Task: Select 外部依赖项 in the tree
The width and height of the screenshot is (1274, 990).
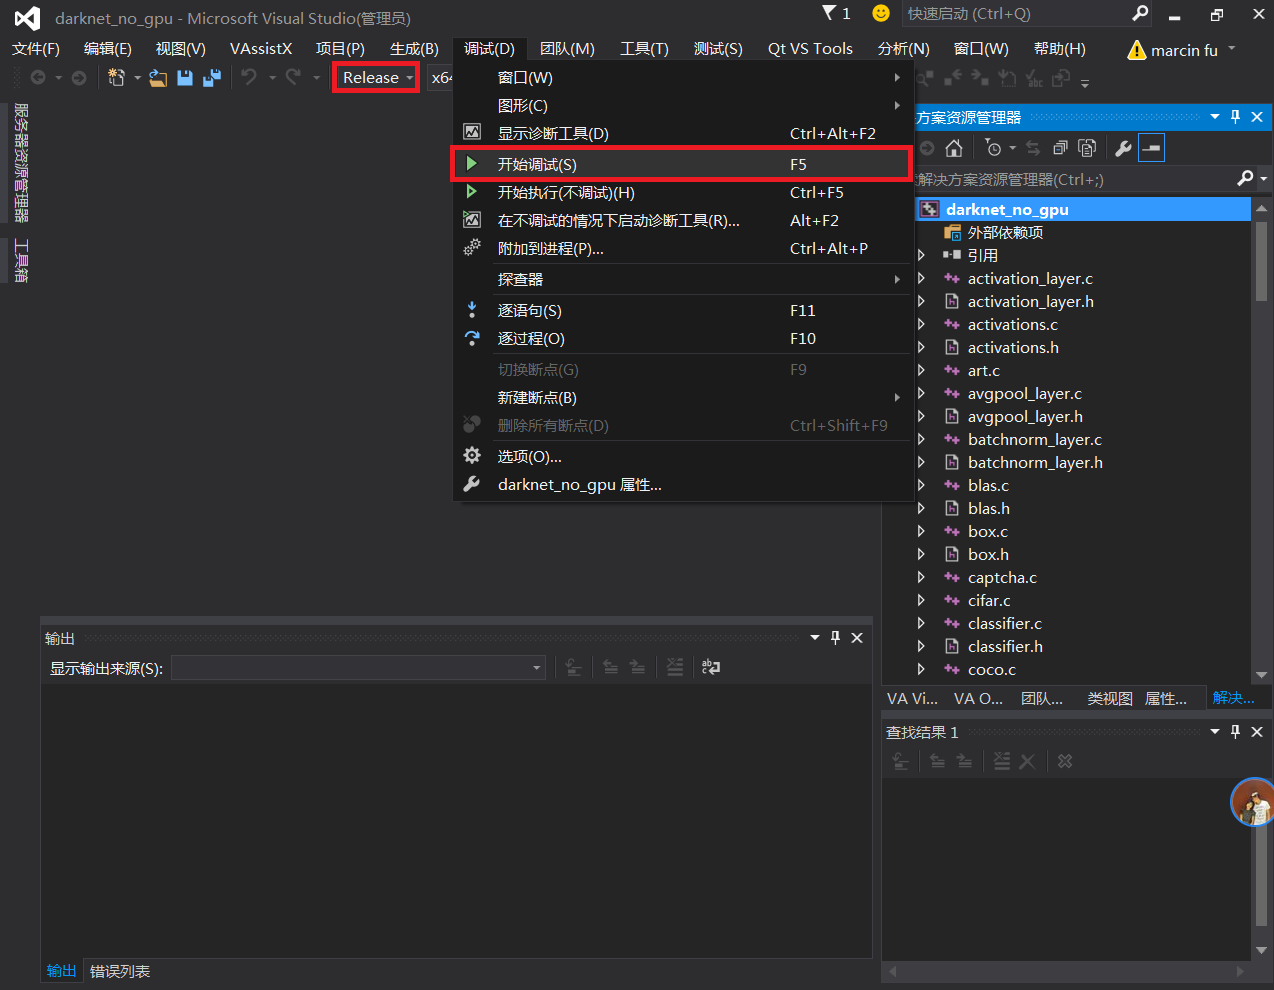Action: (1005, 232)
